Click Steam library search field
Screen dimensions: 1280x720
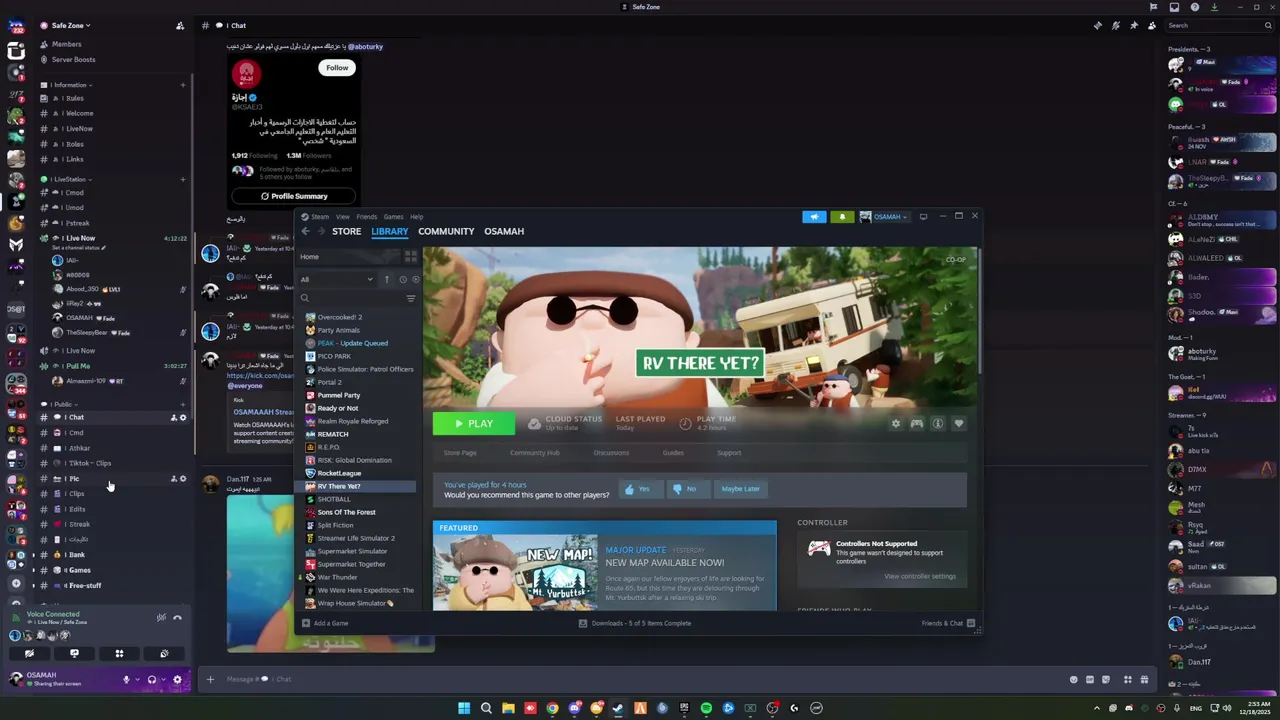[x=352, y=298]
